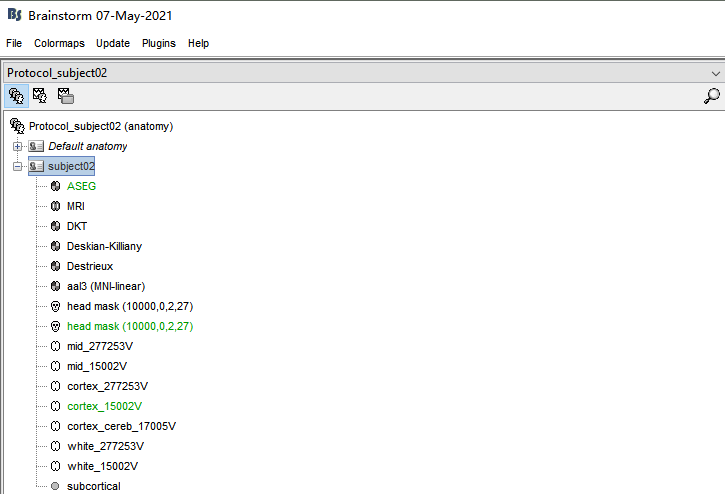The height and width of the screenshot is (494, 725).
Task: Open the Plugins menu
Action: [x=159, y=43]
